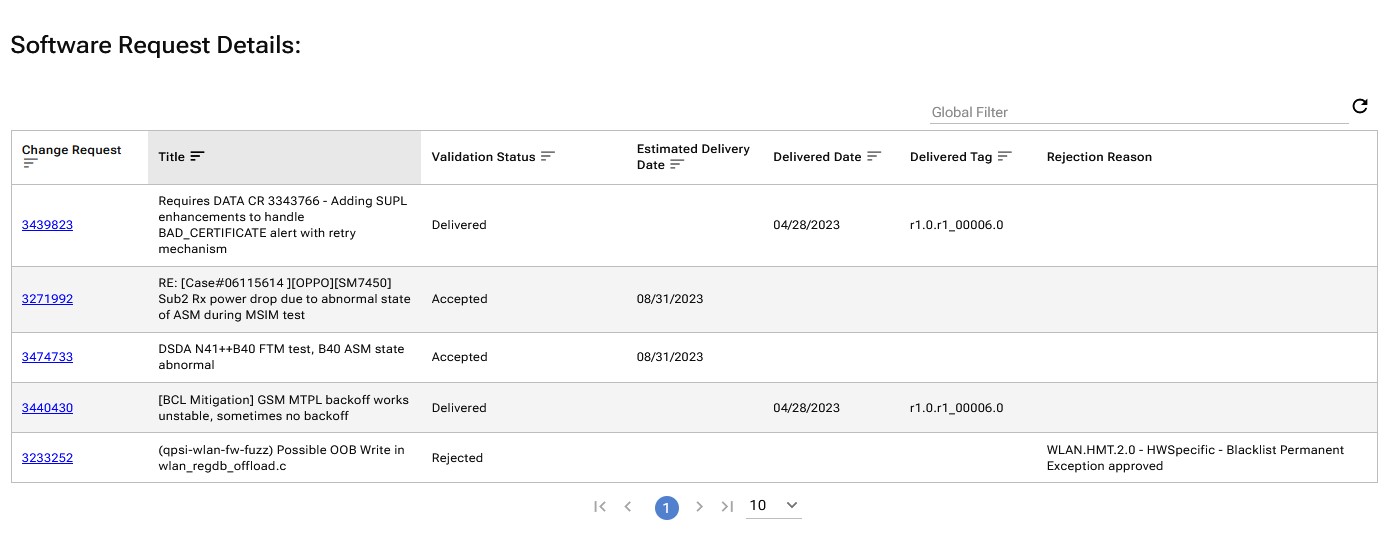Open change request 3440430 link

coord(47,408)
